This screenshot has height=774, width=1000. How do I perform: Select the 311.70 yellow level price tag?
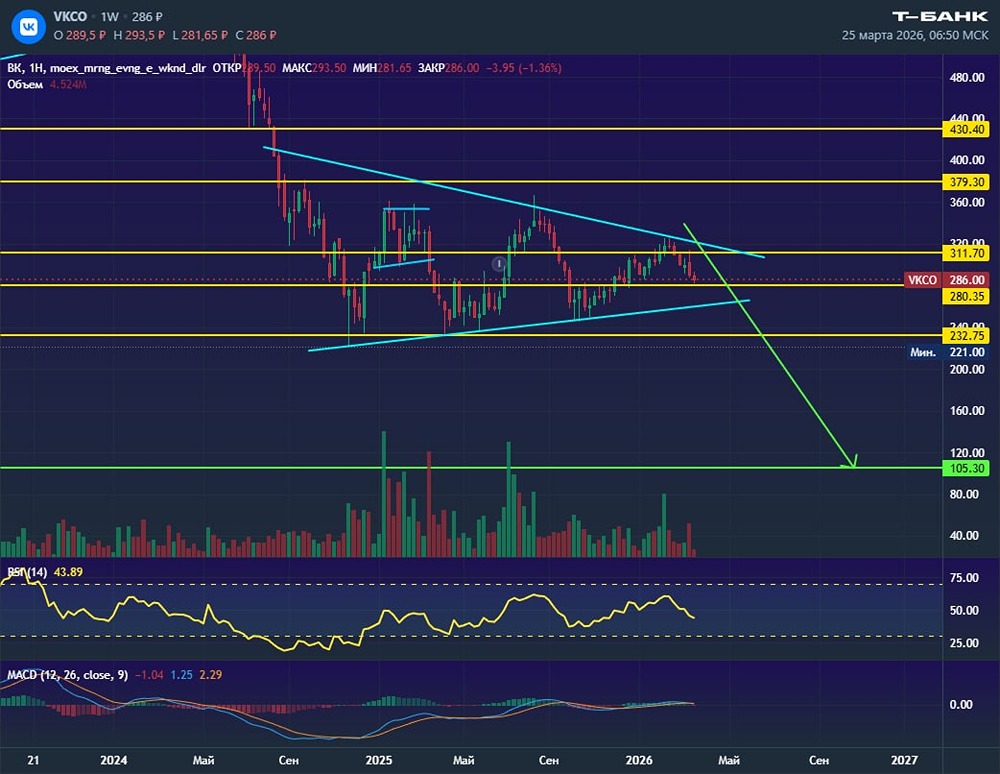966,253
